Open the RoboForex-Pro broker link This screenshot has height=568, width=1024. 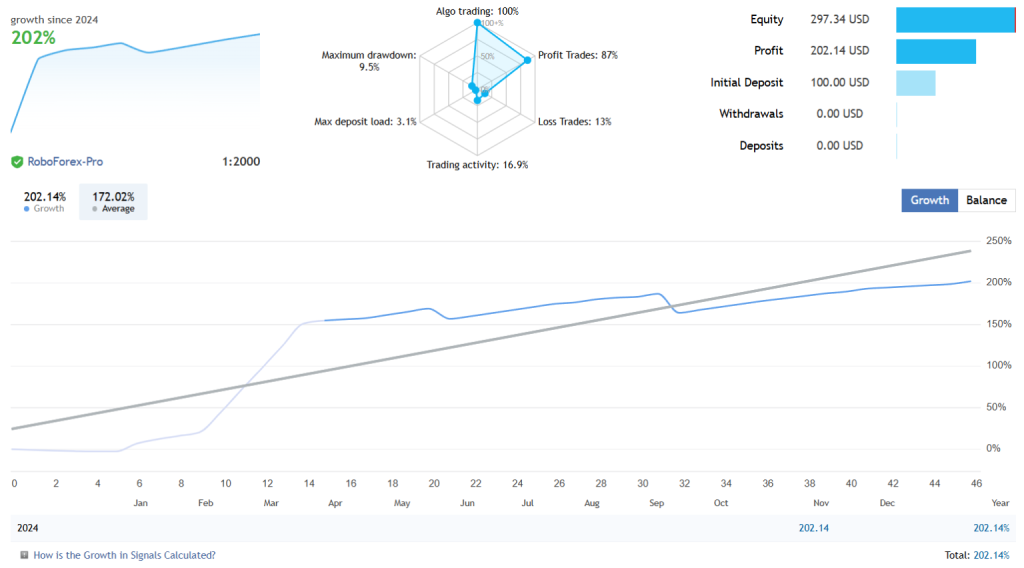tap(65, 161)
